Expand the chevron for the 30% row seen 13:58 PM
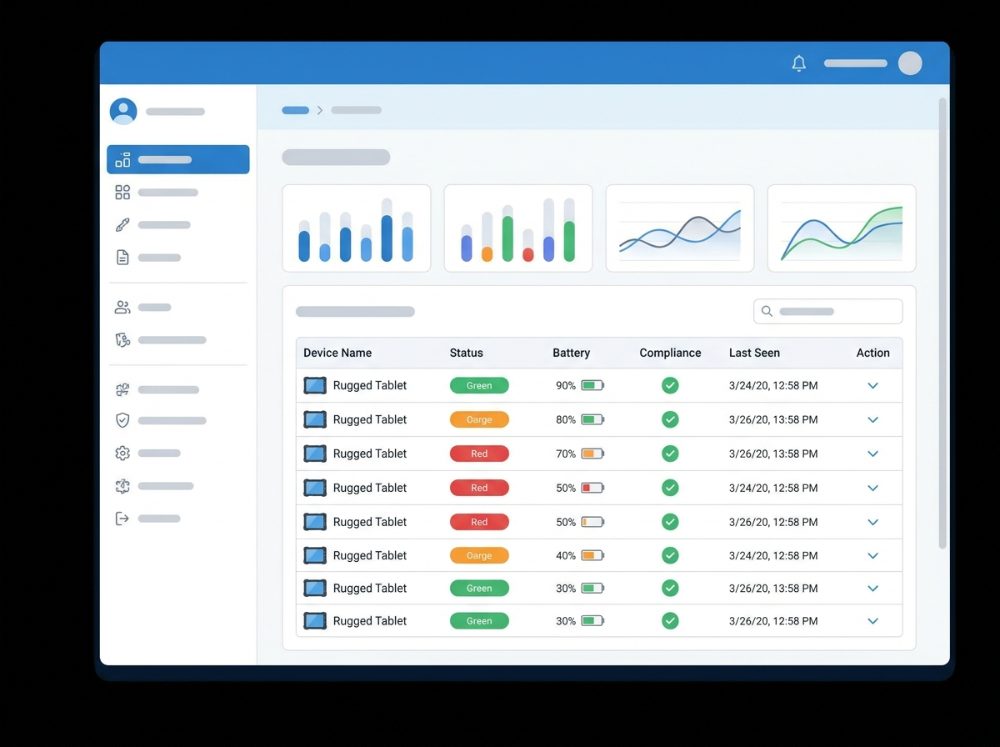The height and width of the screenshot is (747, 1000). point(873,588)
